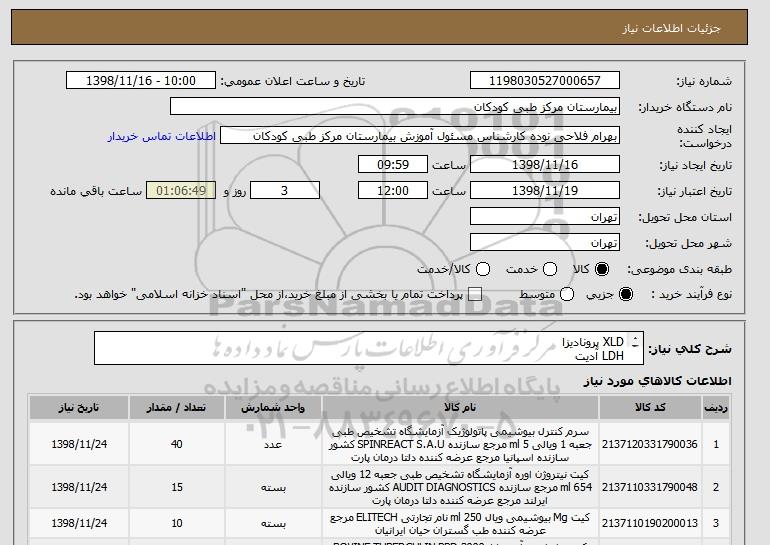
Task: Click the creation time field 09:59
Action: 393,164
